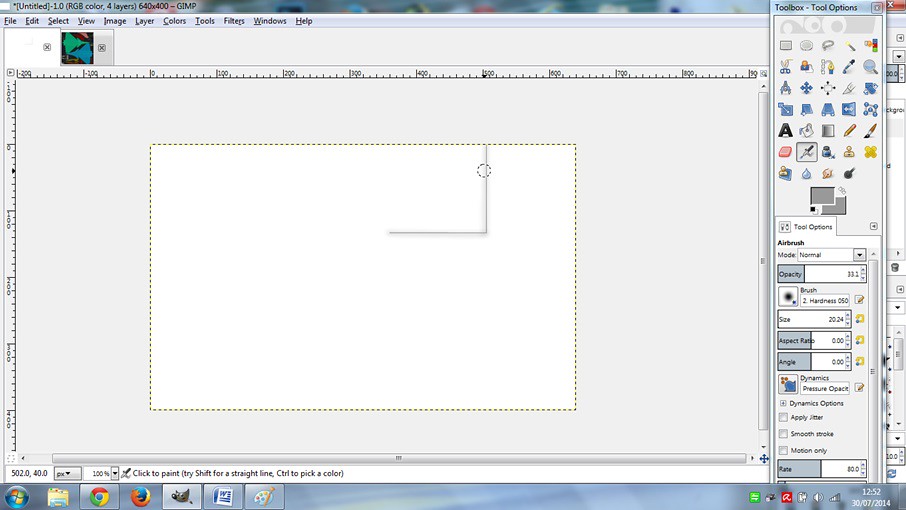Select the Free Select lasso tool
This screenshot has width=906, height=510.
coord(828,46)
